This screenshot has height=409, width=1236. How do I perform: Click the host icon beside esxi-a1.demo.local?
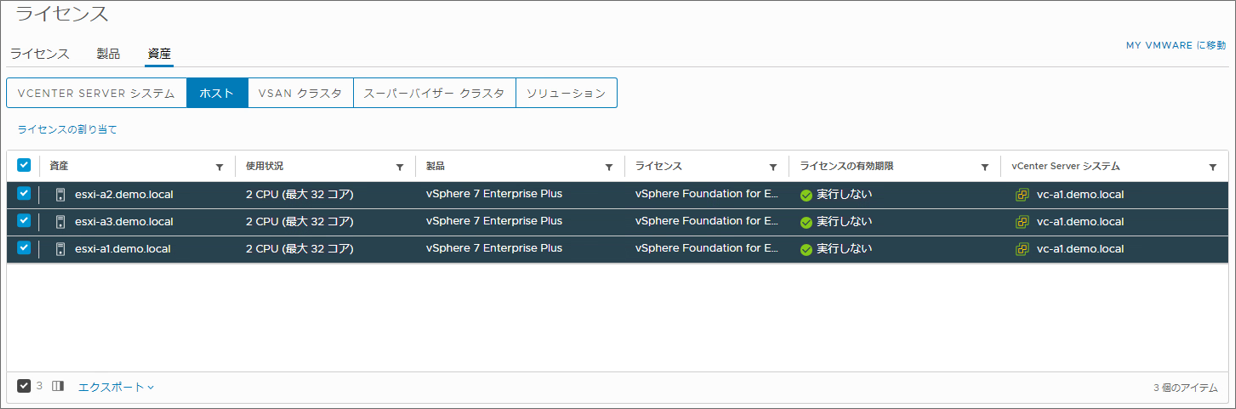click(x=60, y=249)
